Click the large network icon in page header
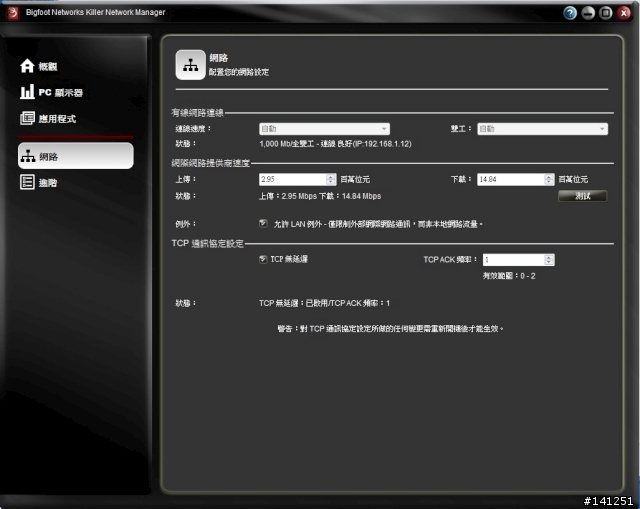This screenshot has height=509, width=640. 190,65
